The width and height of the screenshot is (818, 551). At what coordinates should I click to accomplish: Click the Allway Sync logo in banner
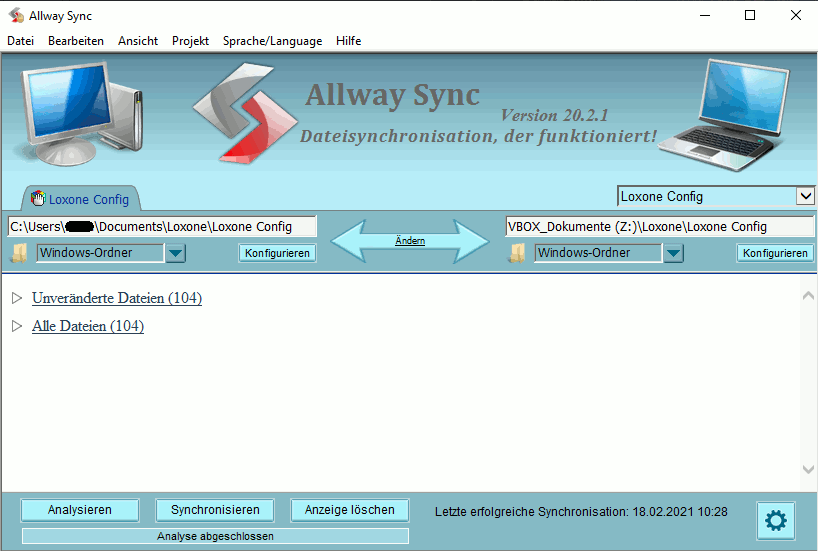[x=244, y=114]
